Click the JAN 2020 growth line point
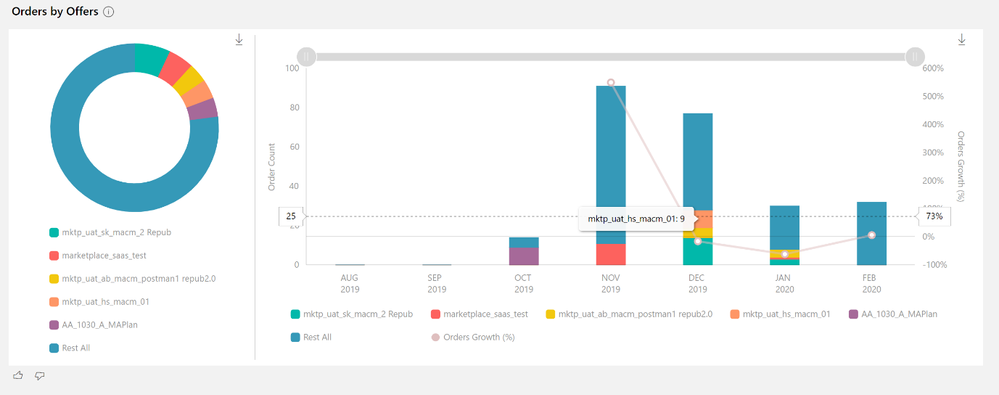999x395 pixels. 785,254
